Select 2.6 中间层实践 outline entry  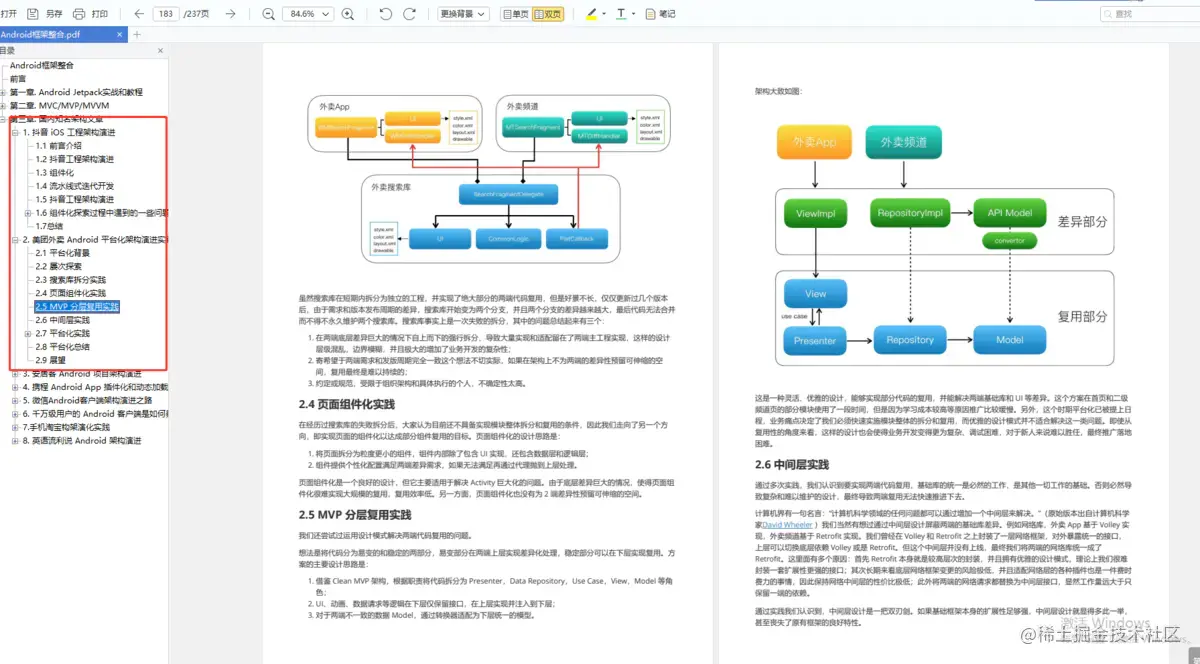point(62,320)
